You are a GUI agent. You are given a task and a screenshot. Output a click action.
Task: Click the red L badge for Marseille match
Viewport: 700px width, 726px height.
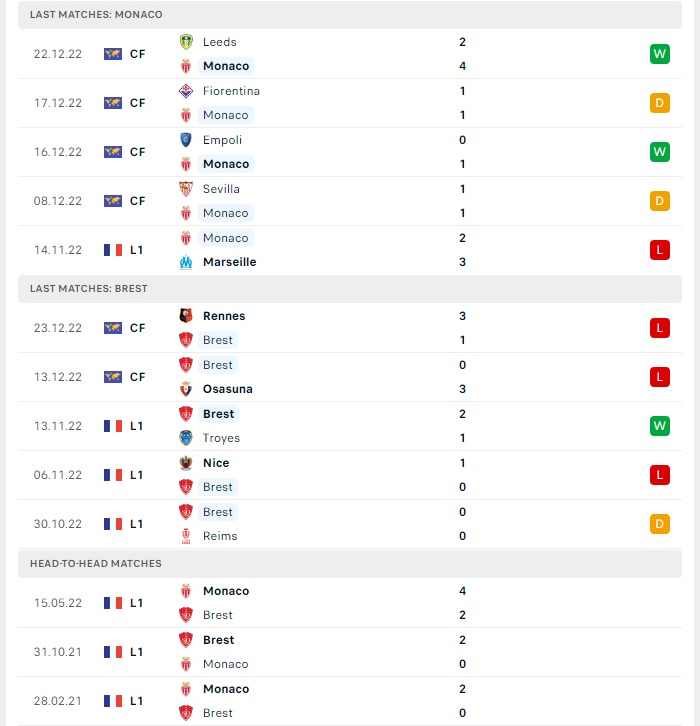pos(660,250)
